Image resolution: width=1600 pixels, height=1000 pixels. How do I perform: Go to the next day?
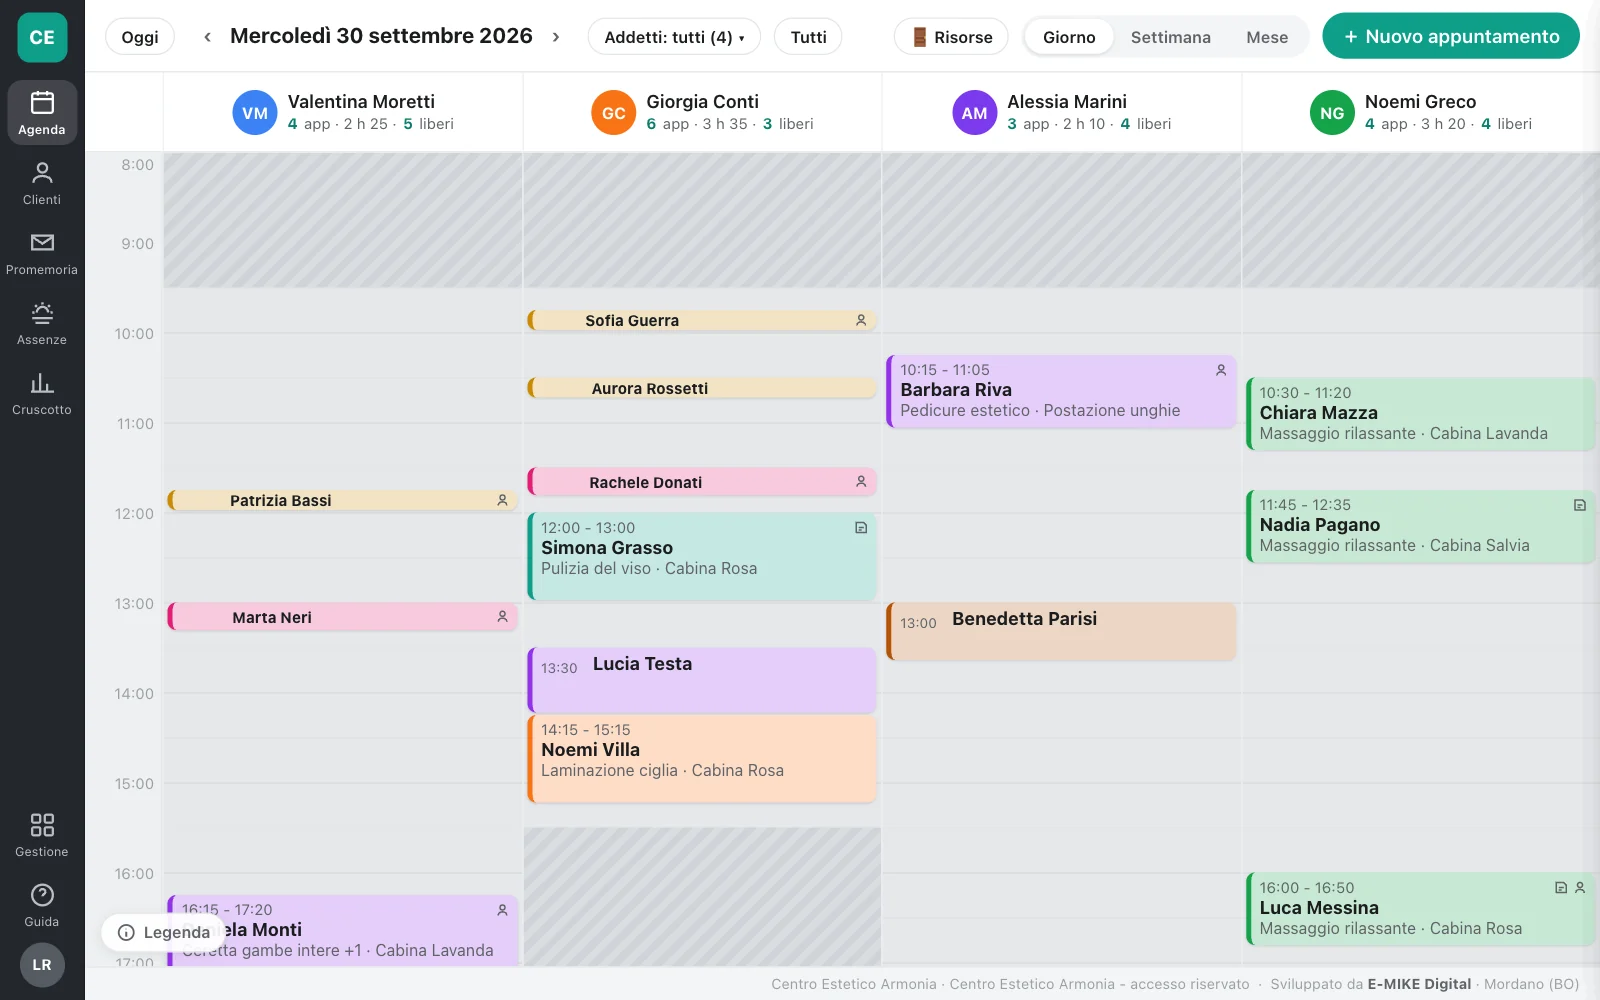(556, 37)
